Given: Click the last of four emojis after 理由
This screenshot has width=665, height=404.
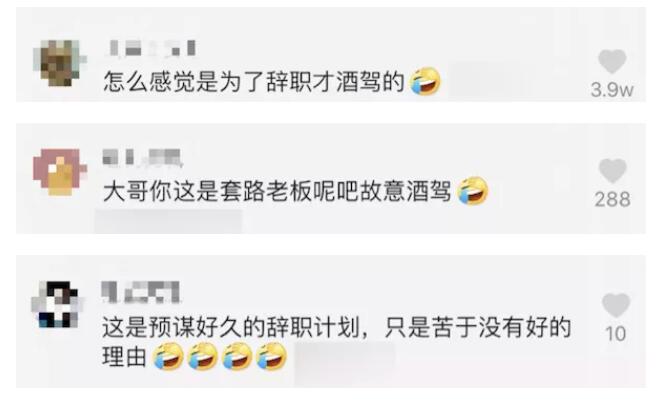Looking at the screenshot, I should [271, 356].
